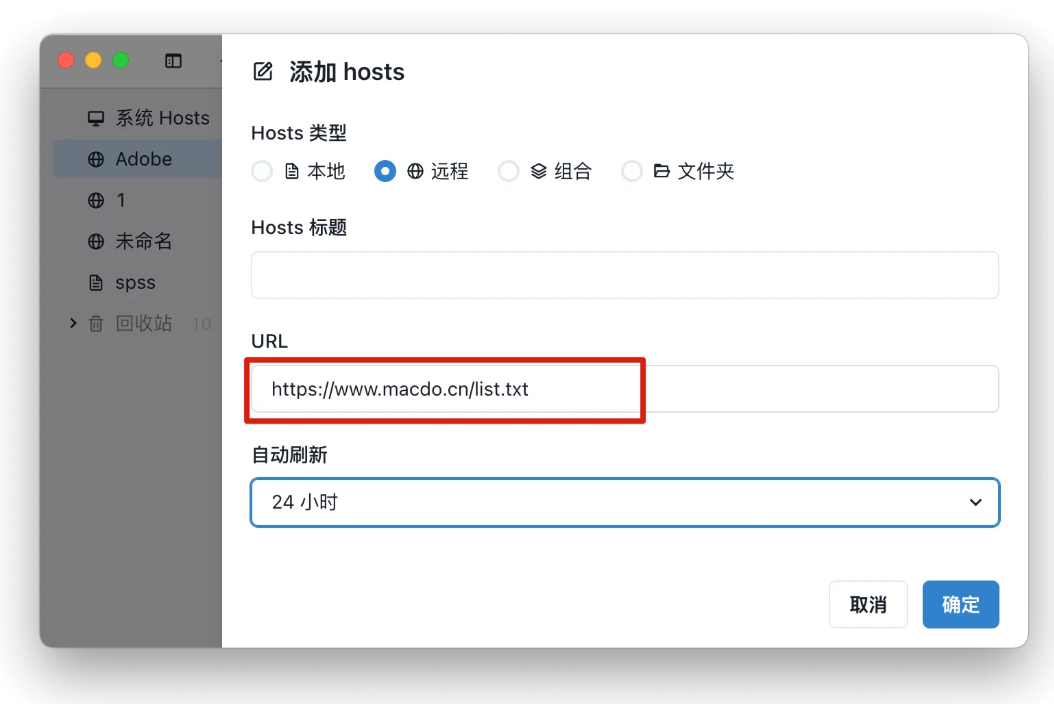Click the globe icon beside 未命名
This screenshot has width=1054, height=704.
96,242
